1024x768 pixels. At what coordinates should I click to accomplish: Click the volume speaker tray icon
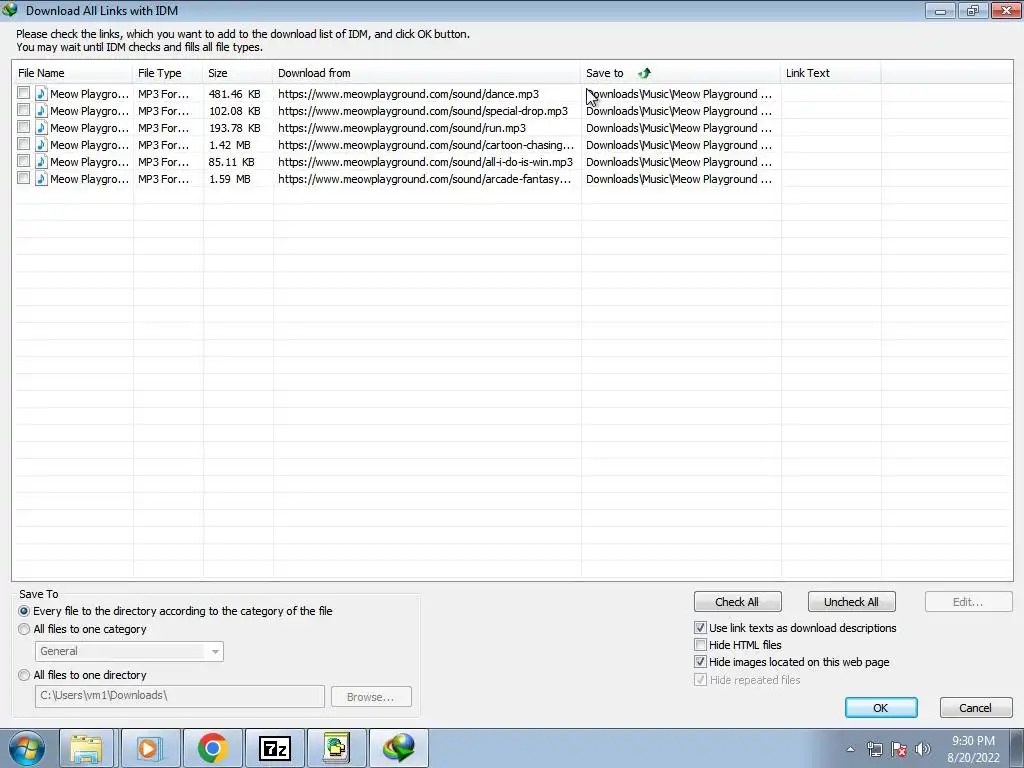click(923, 749)
